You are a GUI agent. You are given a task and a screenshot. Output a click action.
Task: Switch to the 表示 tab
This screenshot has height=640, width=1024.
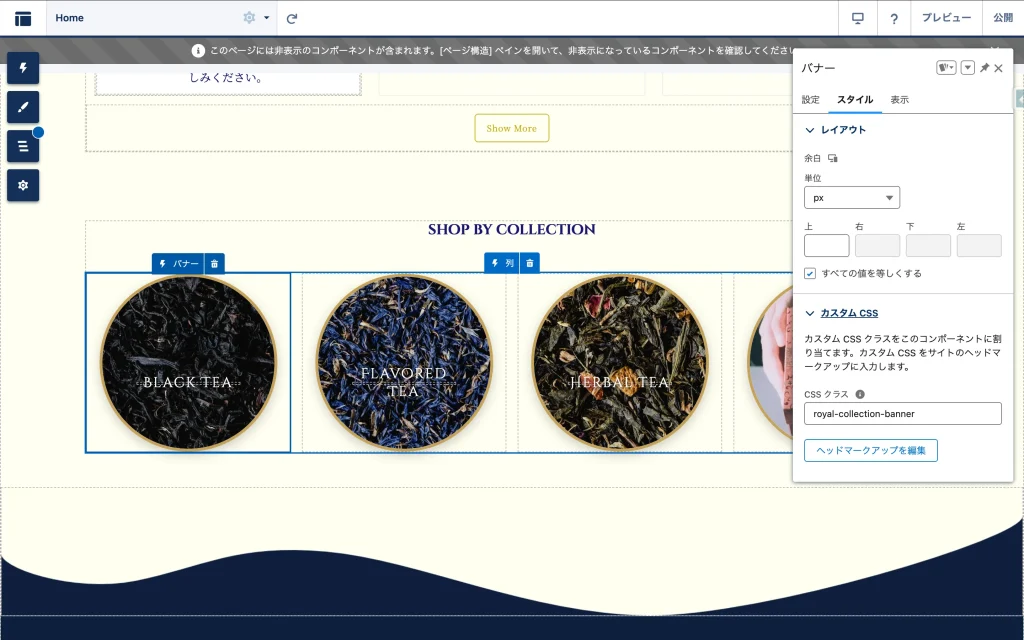[x=900, y=100]
